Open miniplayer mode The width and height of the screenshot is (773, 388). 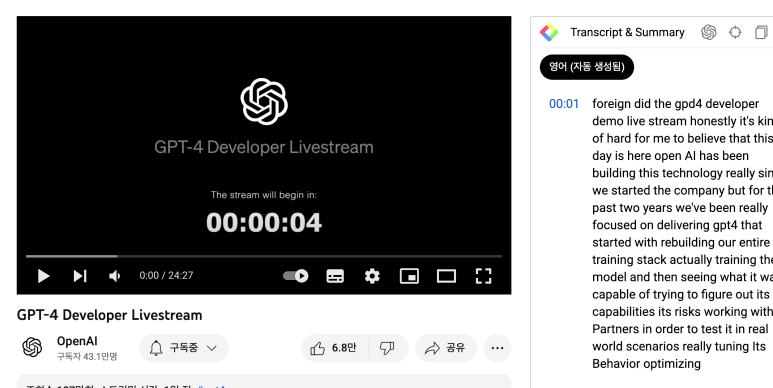click(x=409, y=276)
